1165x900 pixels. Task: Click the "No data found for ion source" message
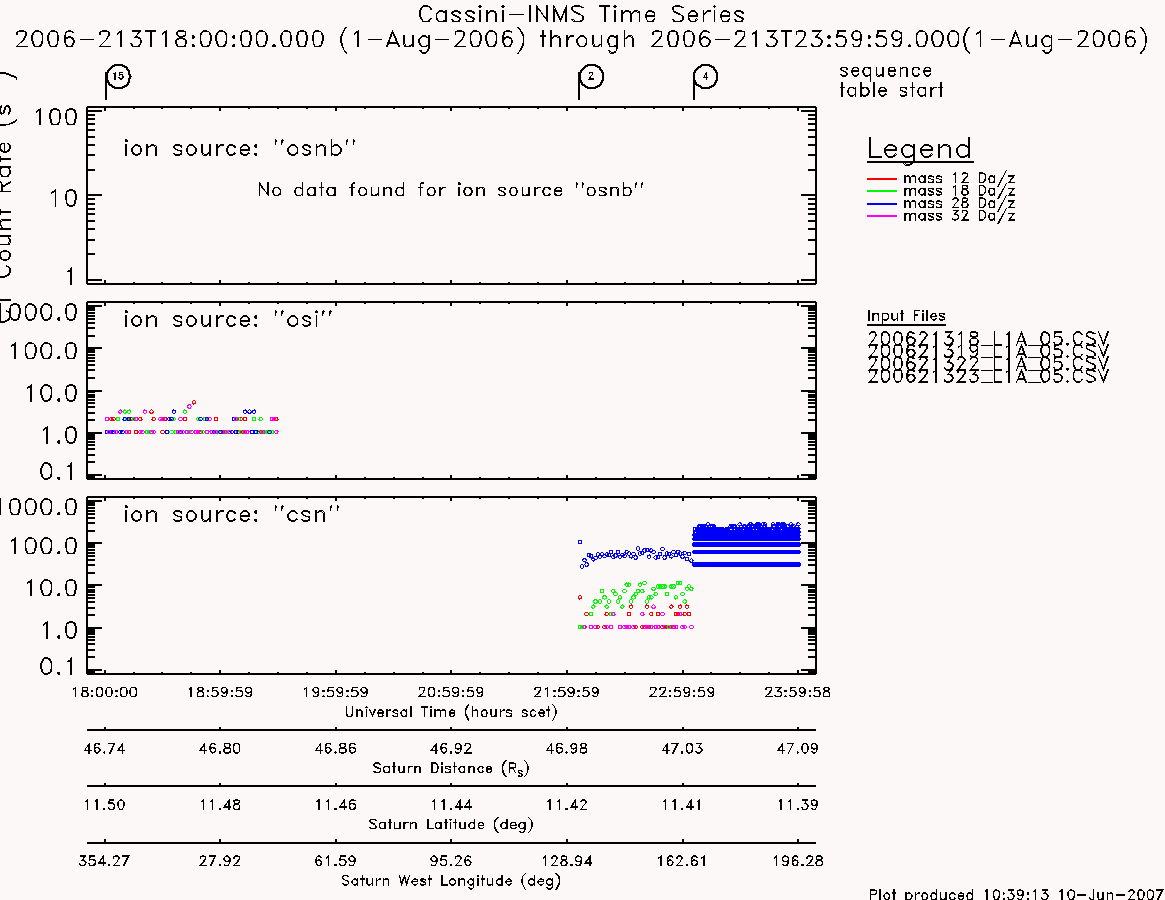pyautogui.click(x=450, y=190)
